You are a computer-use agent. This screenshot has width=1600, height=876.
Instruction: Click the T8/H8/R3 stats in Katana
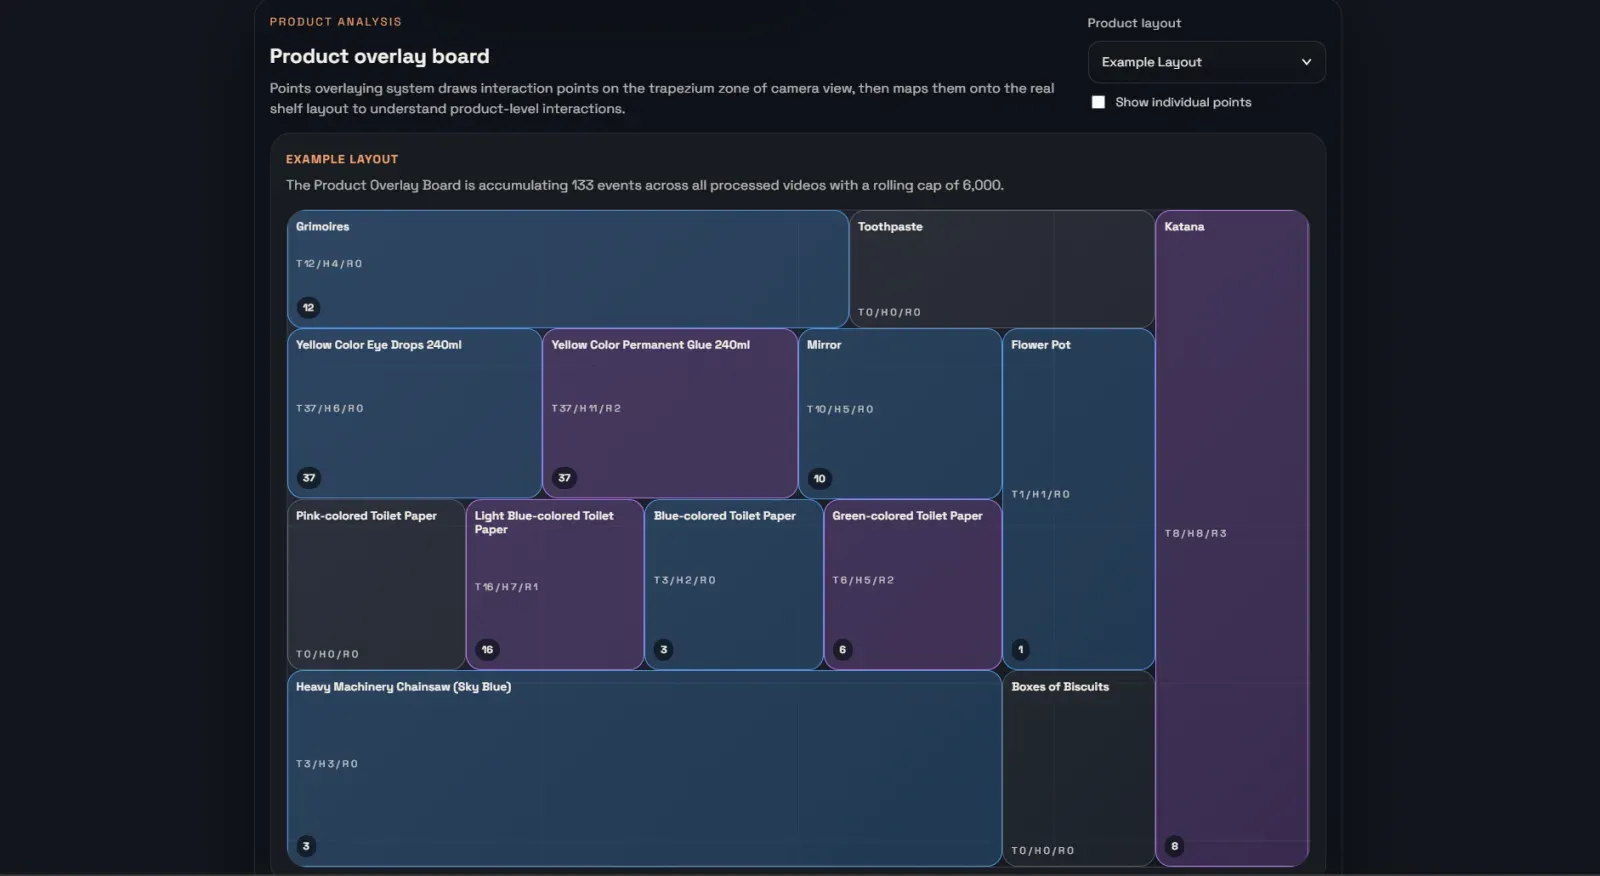pos(1196,534)
